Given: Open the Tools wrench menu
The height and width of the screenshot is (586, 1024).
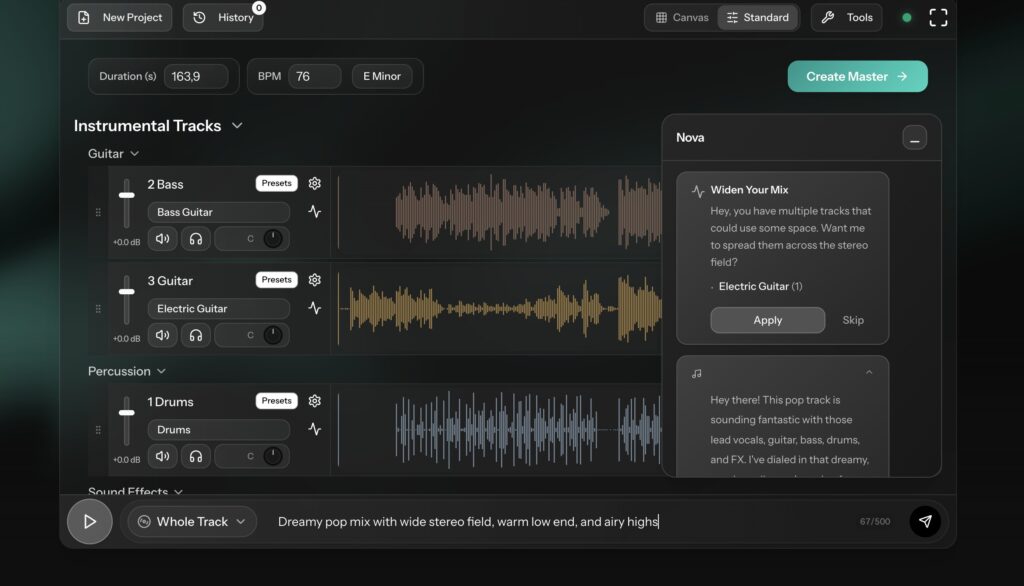Looking at the screenshot, I should 846,17.
